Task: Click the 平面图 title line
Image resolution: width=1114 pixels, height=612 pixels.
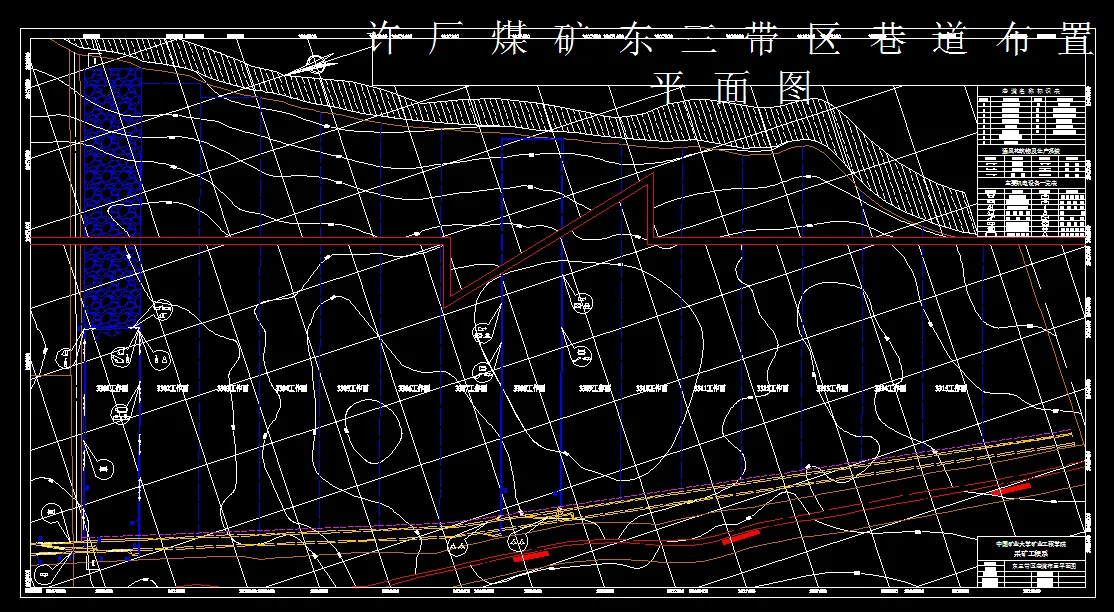Action: [x=733, y=87]
